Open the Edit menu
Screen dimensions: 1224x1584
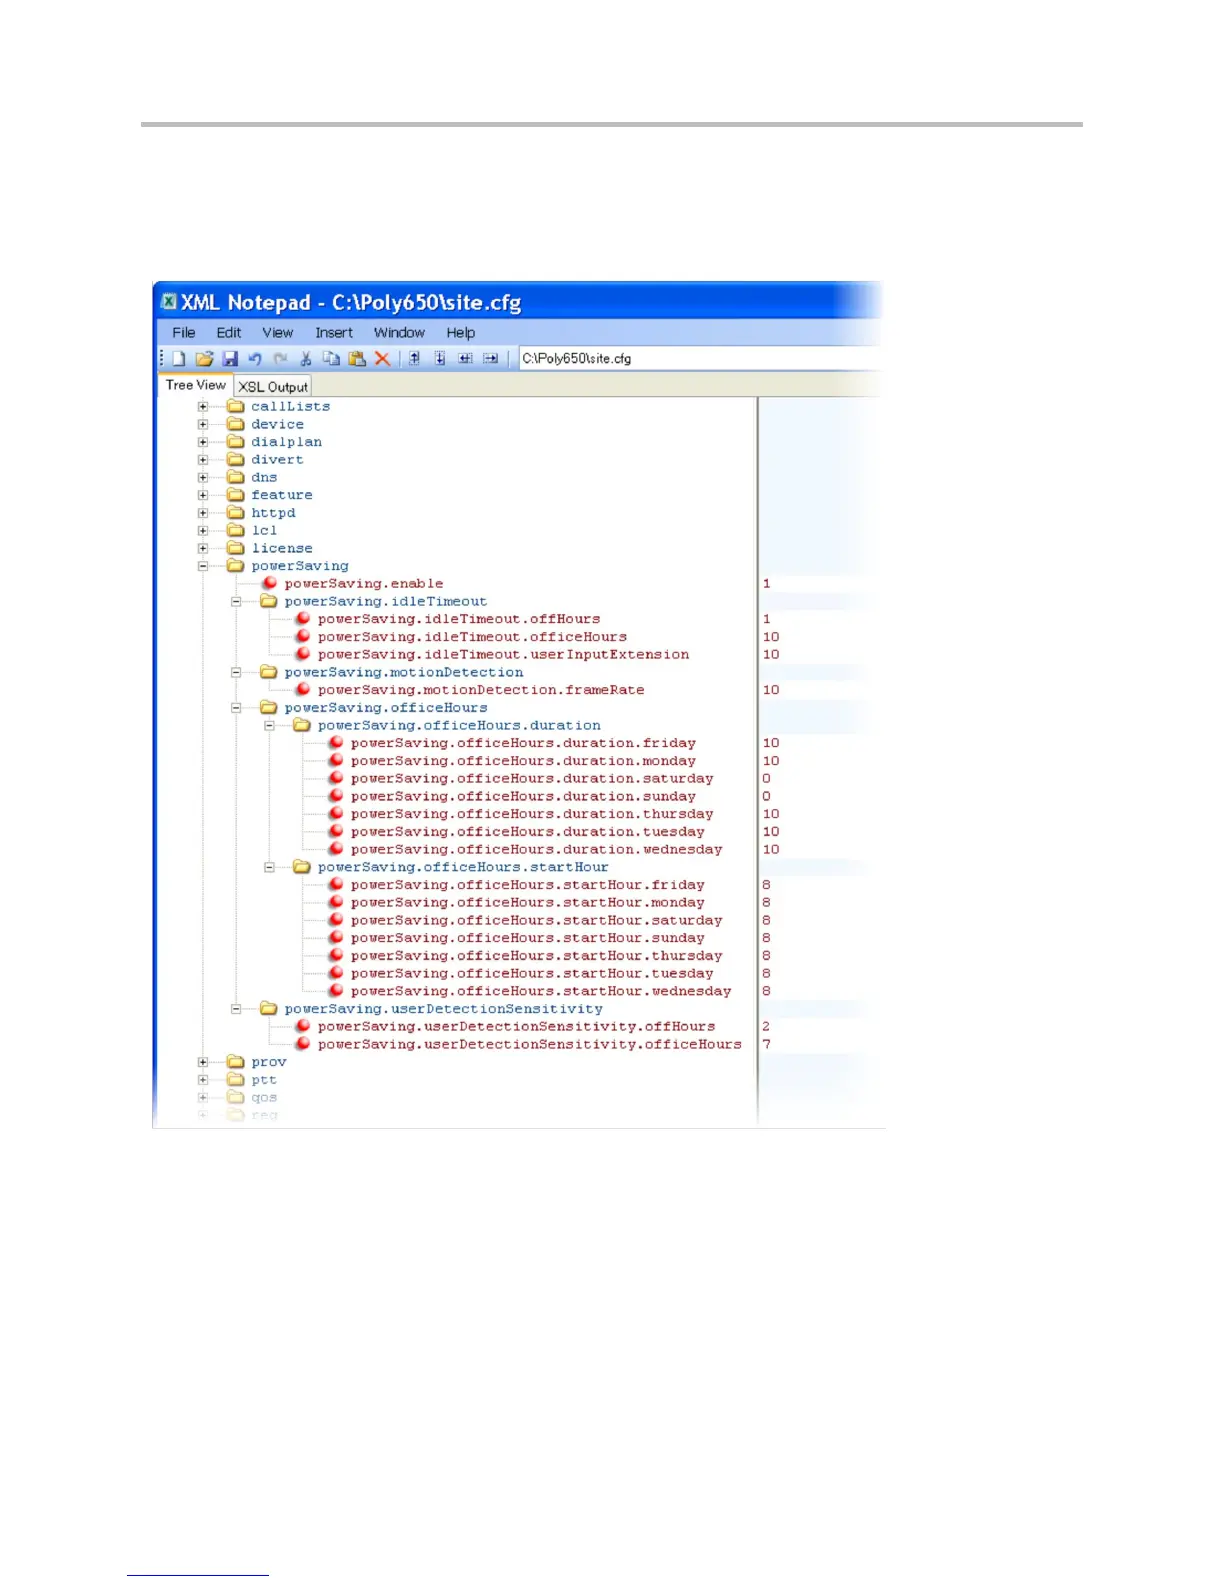229,332
